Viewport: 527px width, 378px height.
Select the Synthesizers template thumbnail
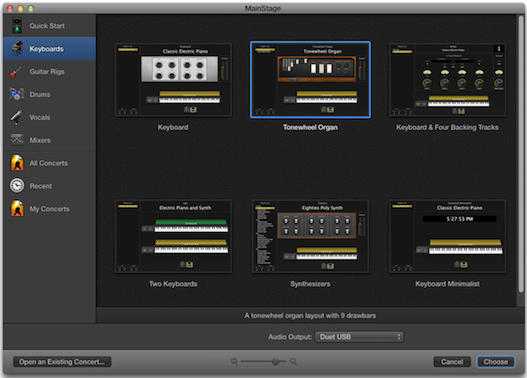click(x=310, y=236)
